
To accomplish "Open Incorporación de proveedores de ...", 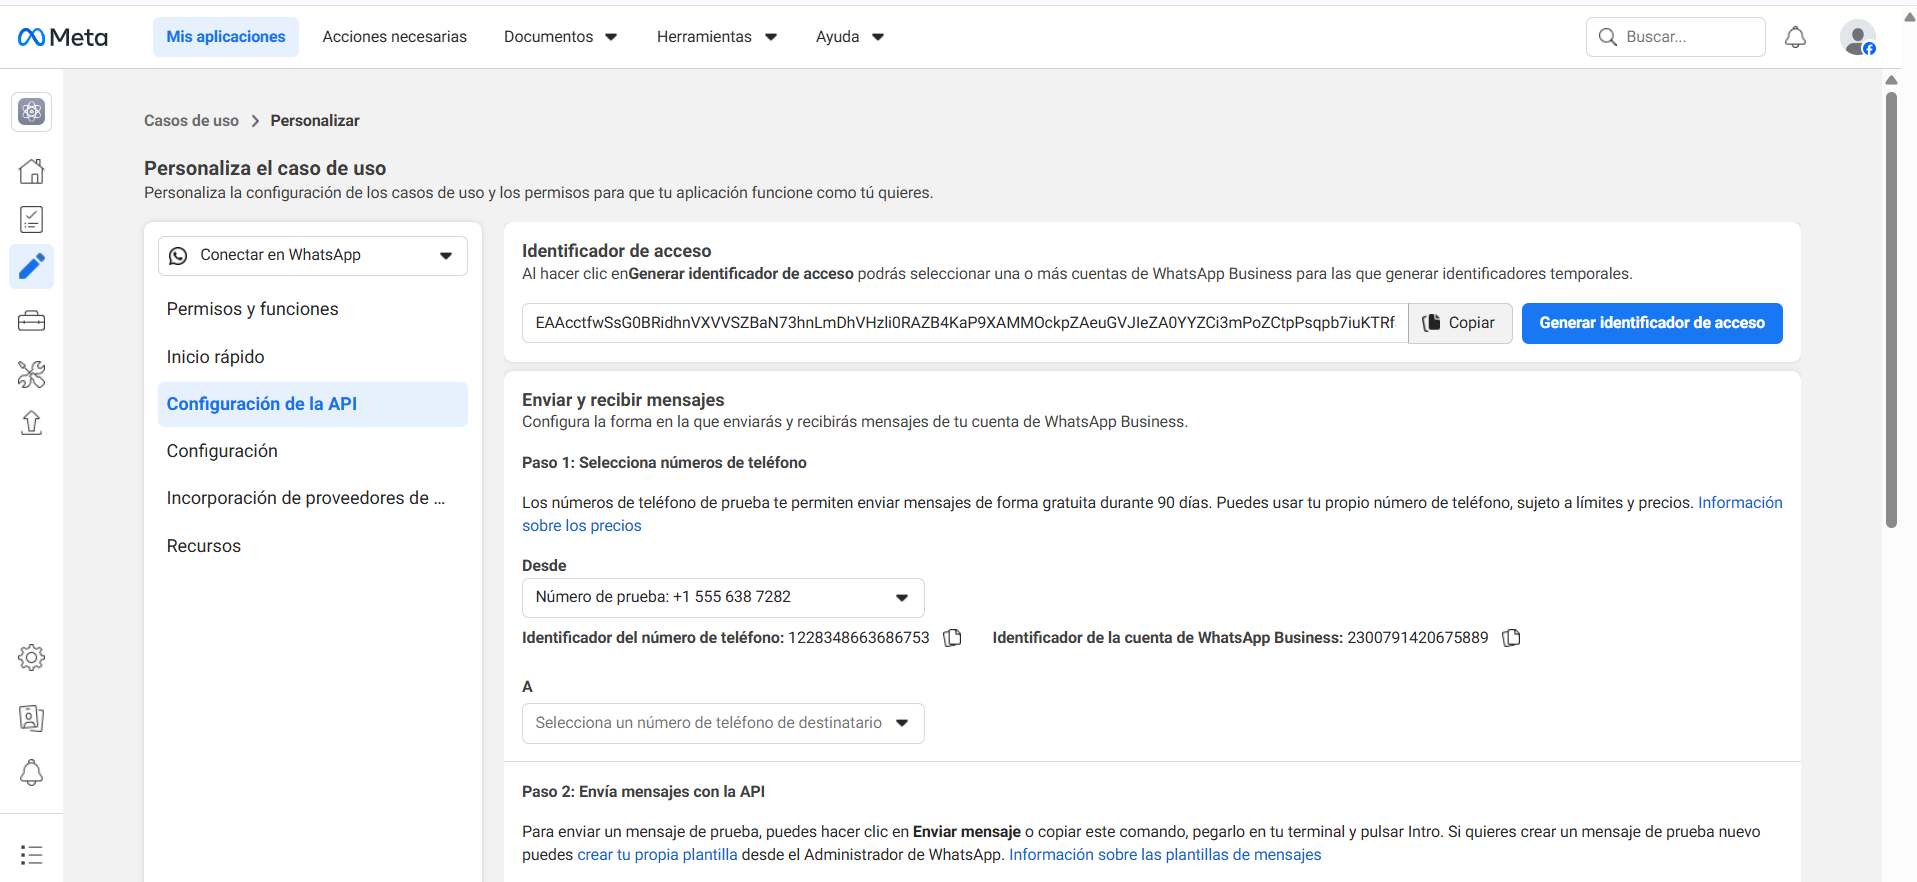I will pos(313,498).
